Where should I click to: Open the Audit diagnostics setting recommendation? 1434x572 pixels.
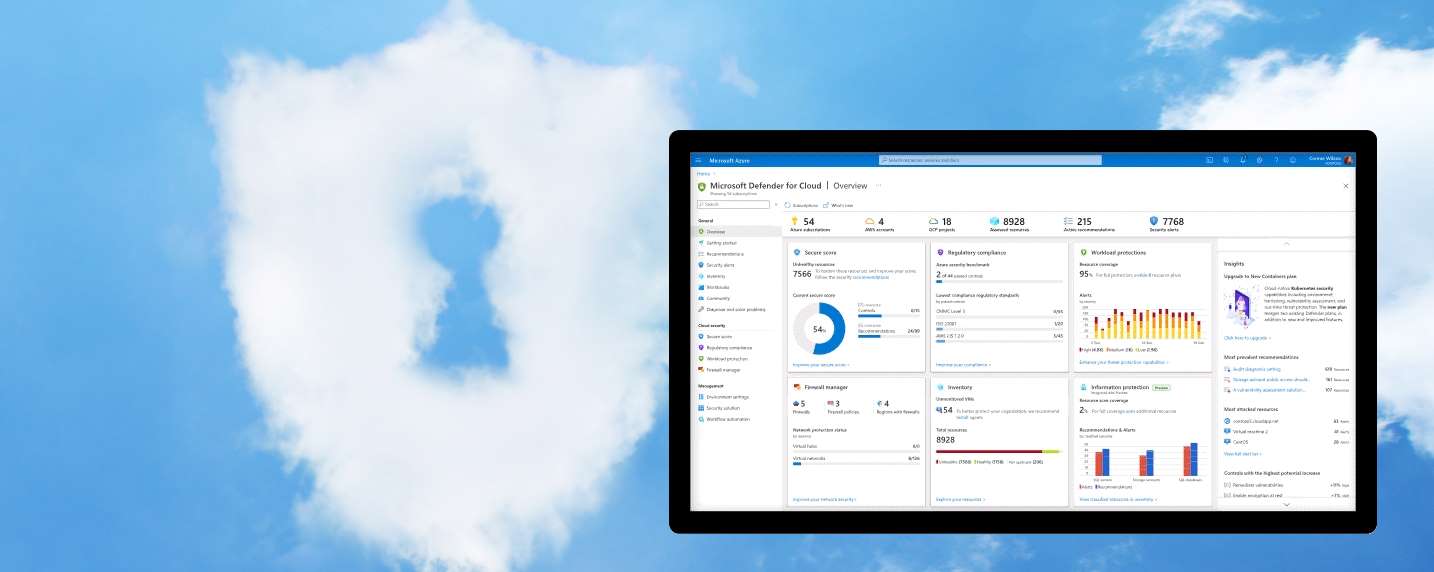tap(1256, 369)
